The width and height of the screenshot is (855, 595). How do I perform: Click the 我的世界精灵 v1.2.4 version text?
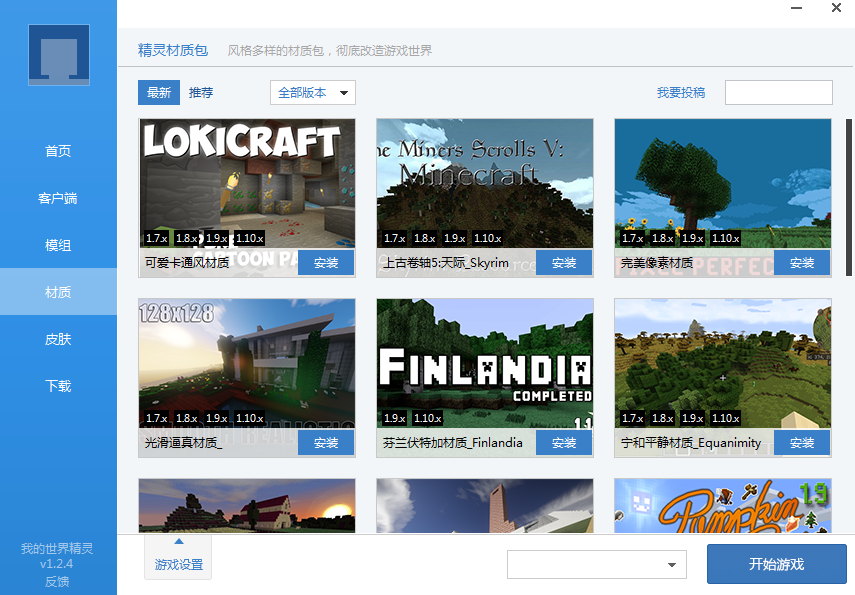(57, 556)
